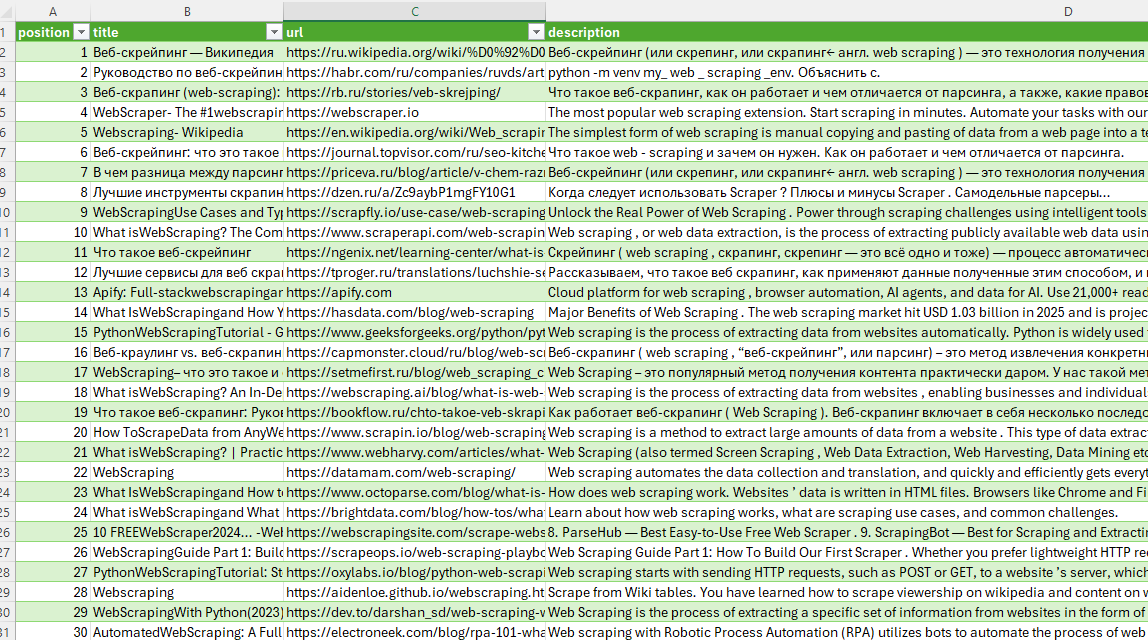Click the dev.to/darshan_sd URL cell

pyautogui.click(x=414, y=613)
